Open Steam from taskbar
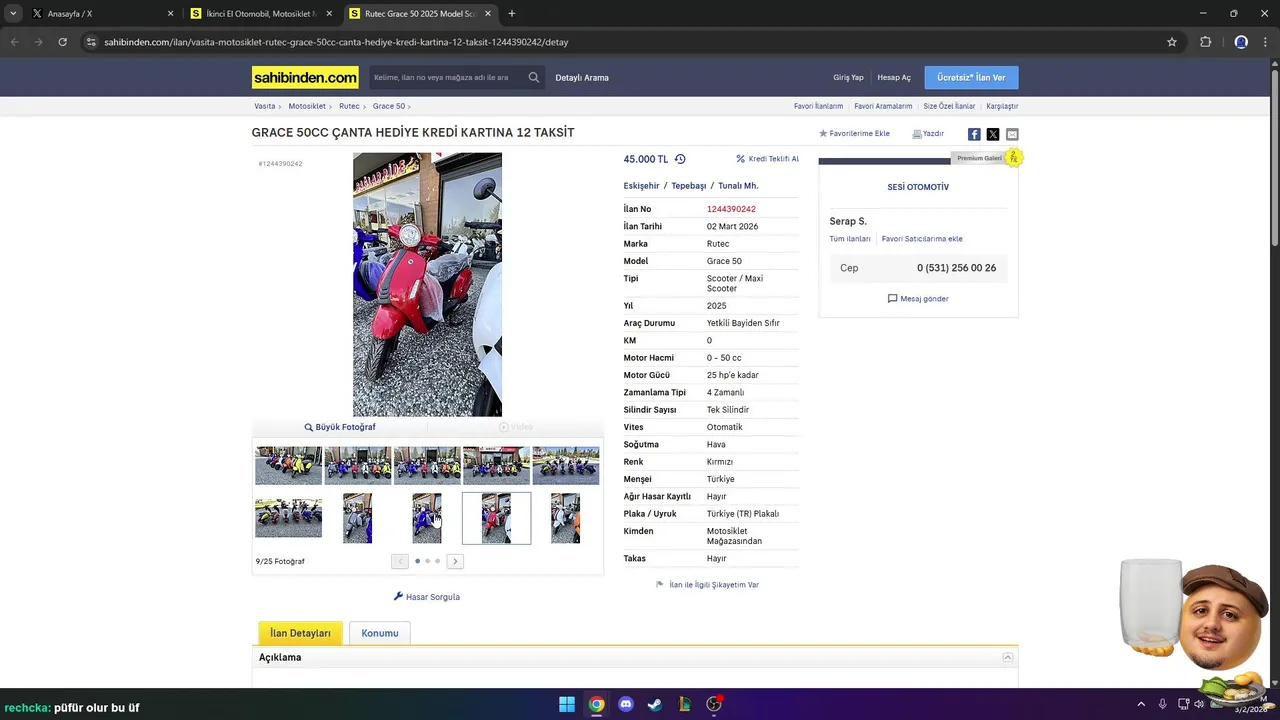The image size is (1280, 720). [x=655, y=704]
